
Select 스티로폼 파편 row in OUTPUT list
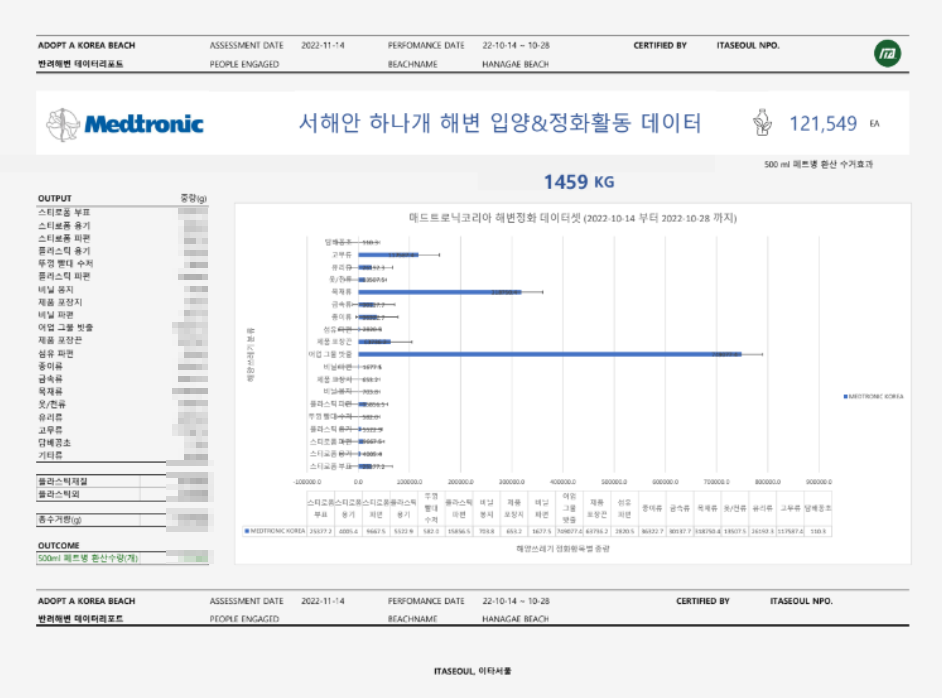click(123, 238)
